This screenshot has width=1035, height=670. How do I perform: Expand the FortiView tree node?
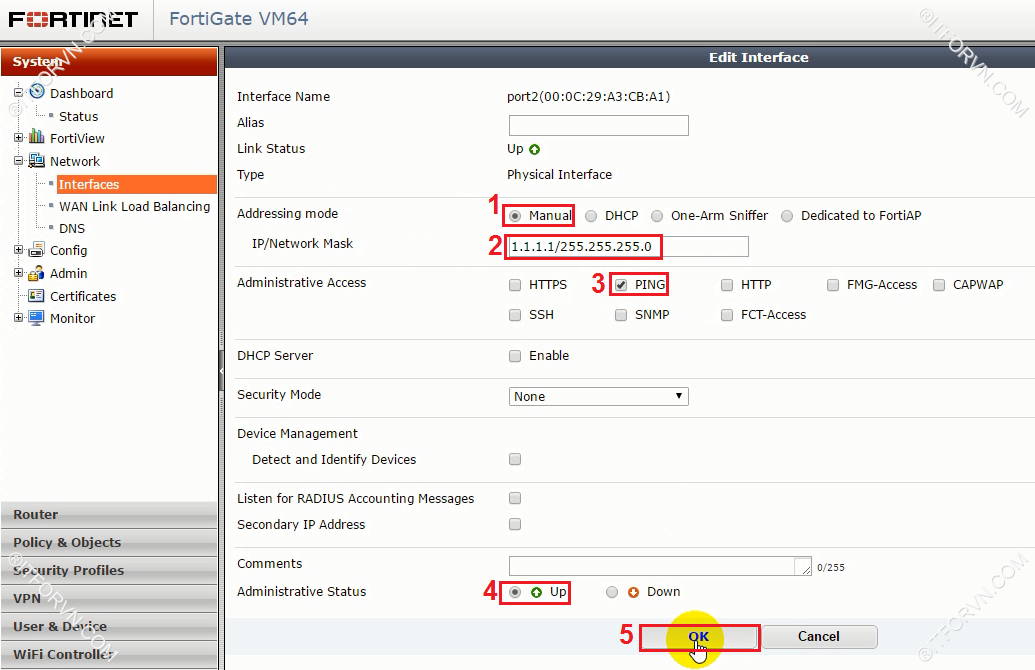click(18, 138)
